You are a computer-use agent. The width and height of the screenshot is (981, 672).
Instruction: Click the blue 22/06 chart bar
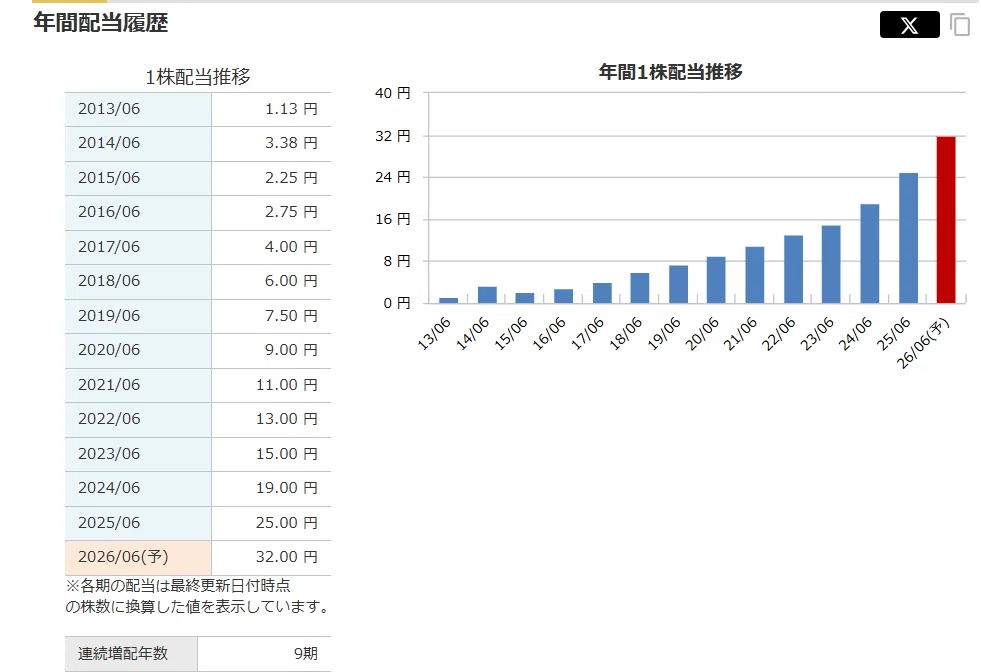click(x=793, y=270)
